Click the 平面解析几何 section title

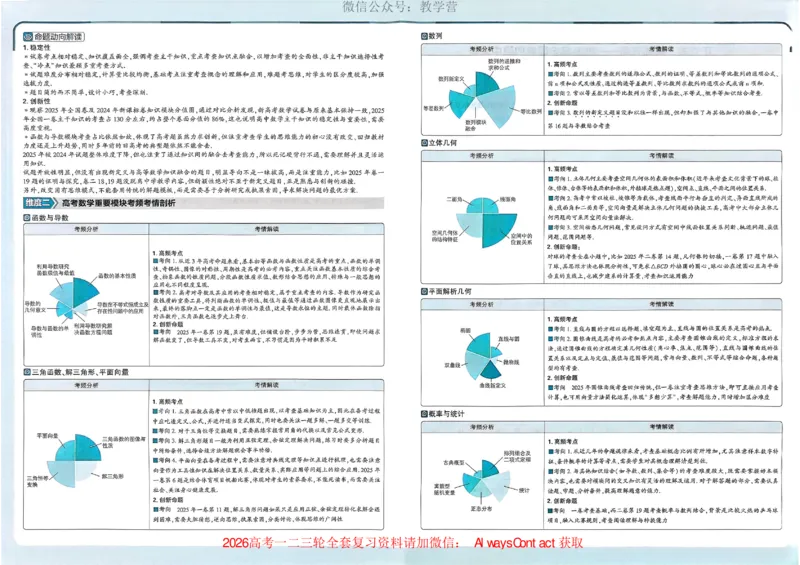pyautogui.click(x=449, y=291)
